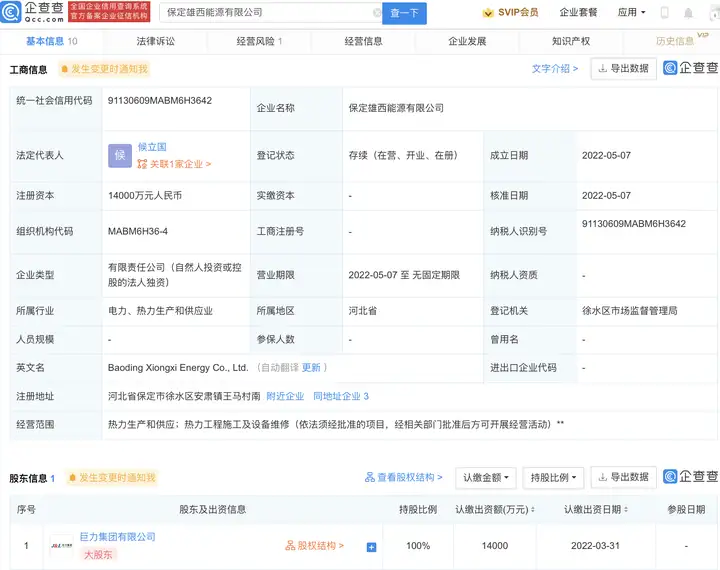
Task: Click the blue plus icon in the shareholder row
Action: pyautogui.click(x=371, y=547)
